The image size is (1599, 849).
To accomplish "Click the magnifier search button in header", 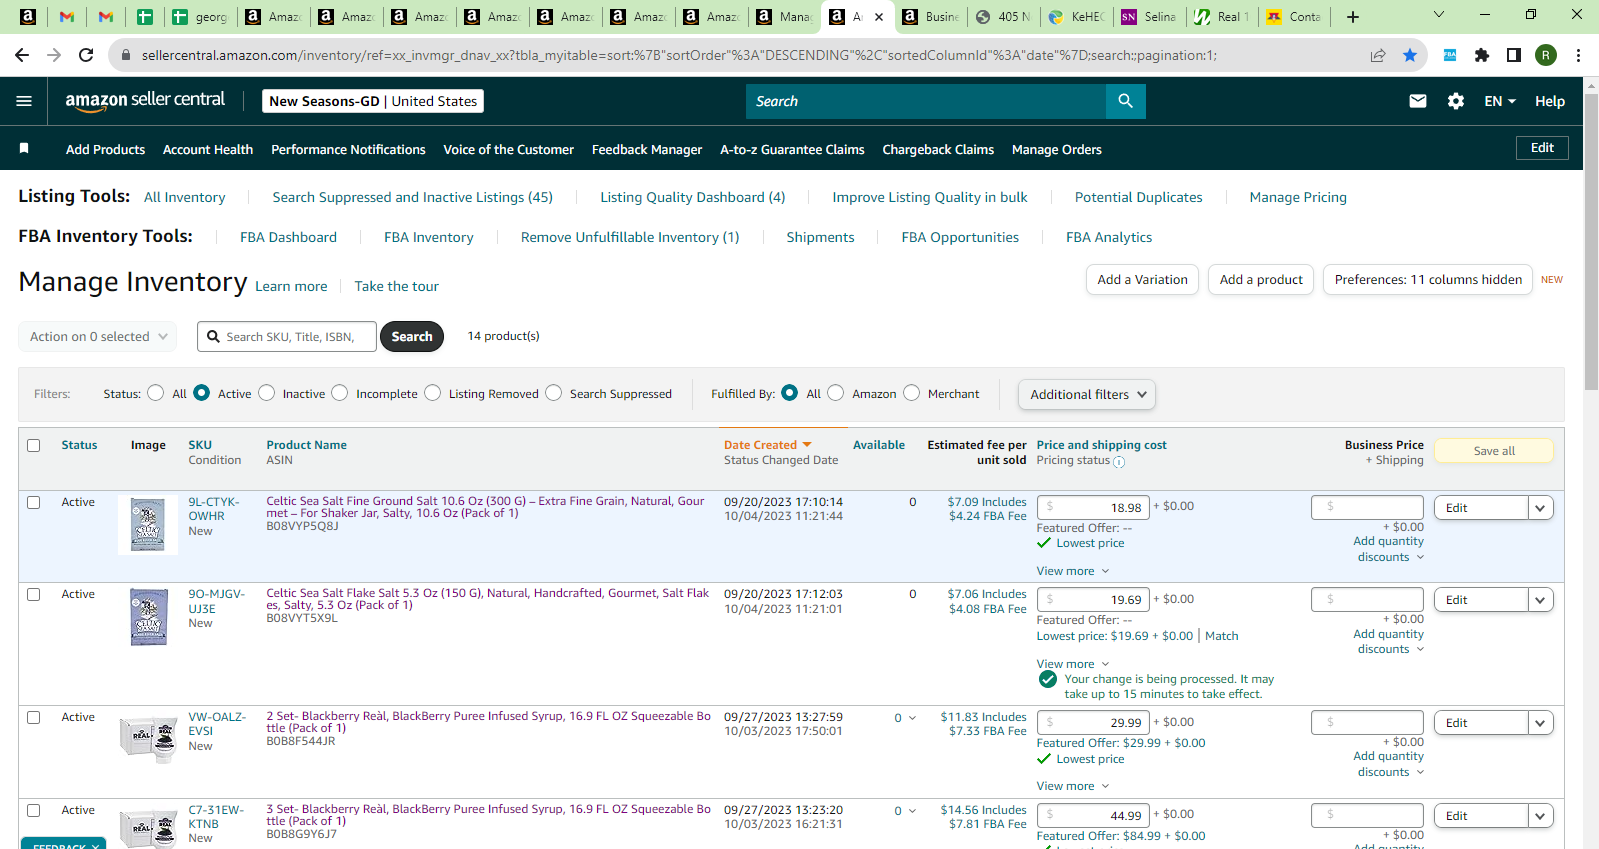I will 1126,101.
